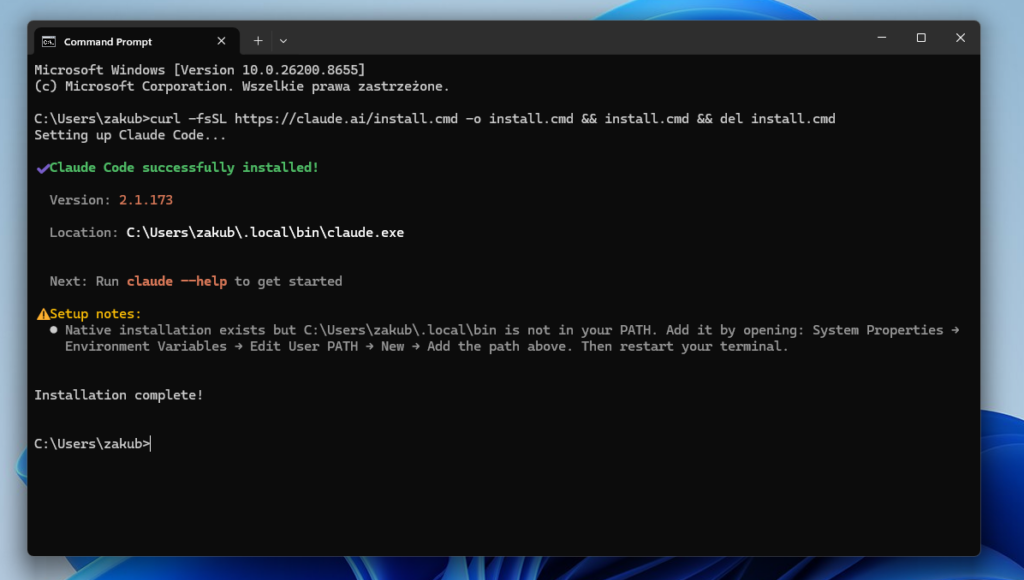This screenshot has width=1024, height=580.
Task: Click the 'claude --help' command text
Action: click(177, 282)
